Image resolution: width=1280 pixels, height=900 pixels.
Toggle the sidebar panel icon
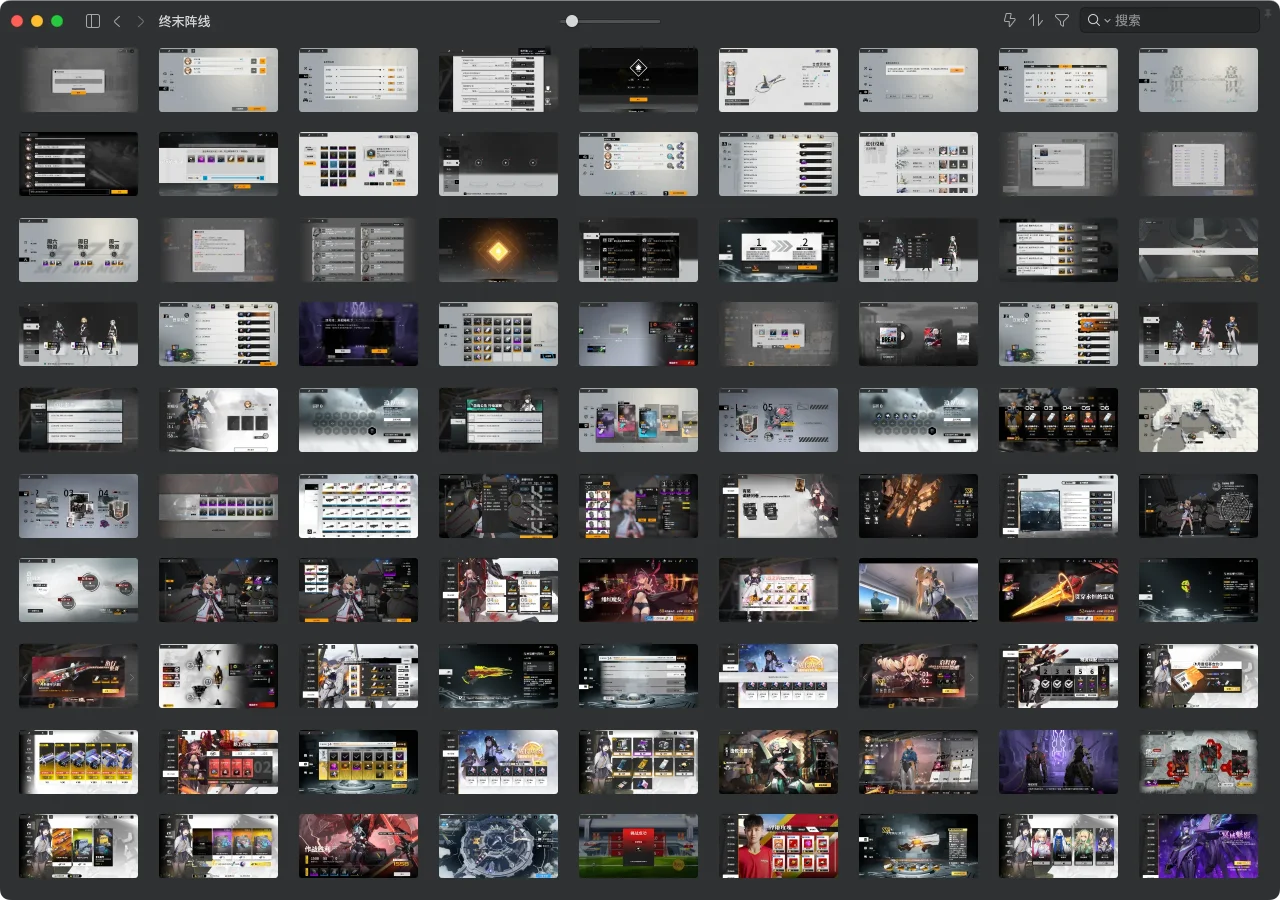(93, 21)
